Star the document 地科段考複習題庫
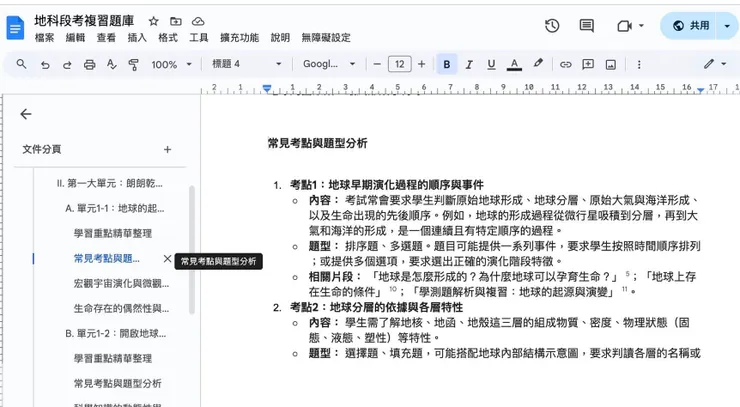Image resolution: width=740 pixels, height=407 pixels. (153, 21)
